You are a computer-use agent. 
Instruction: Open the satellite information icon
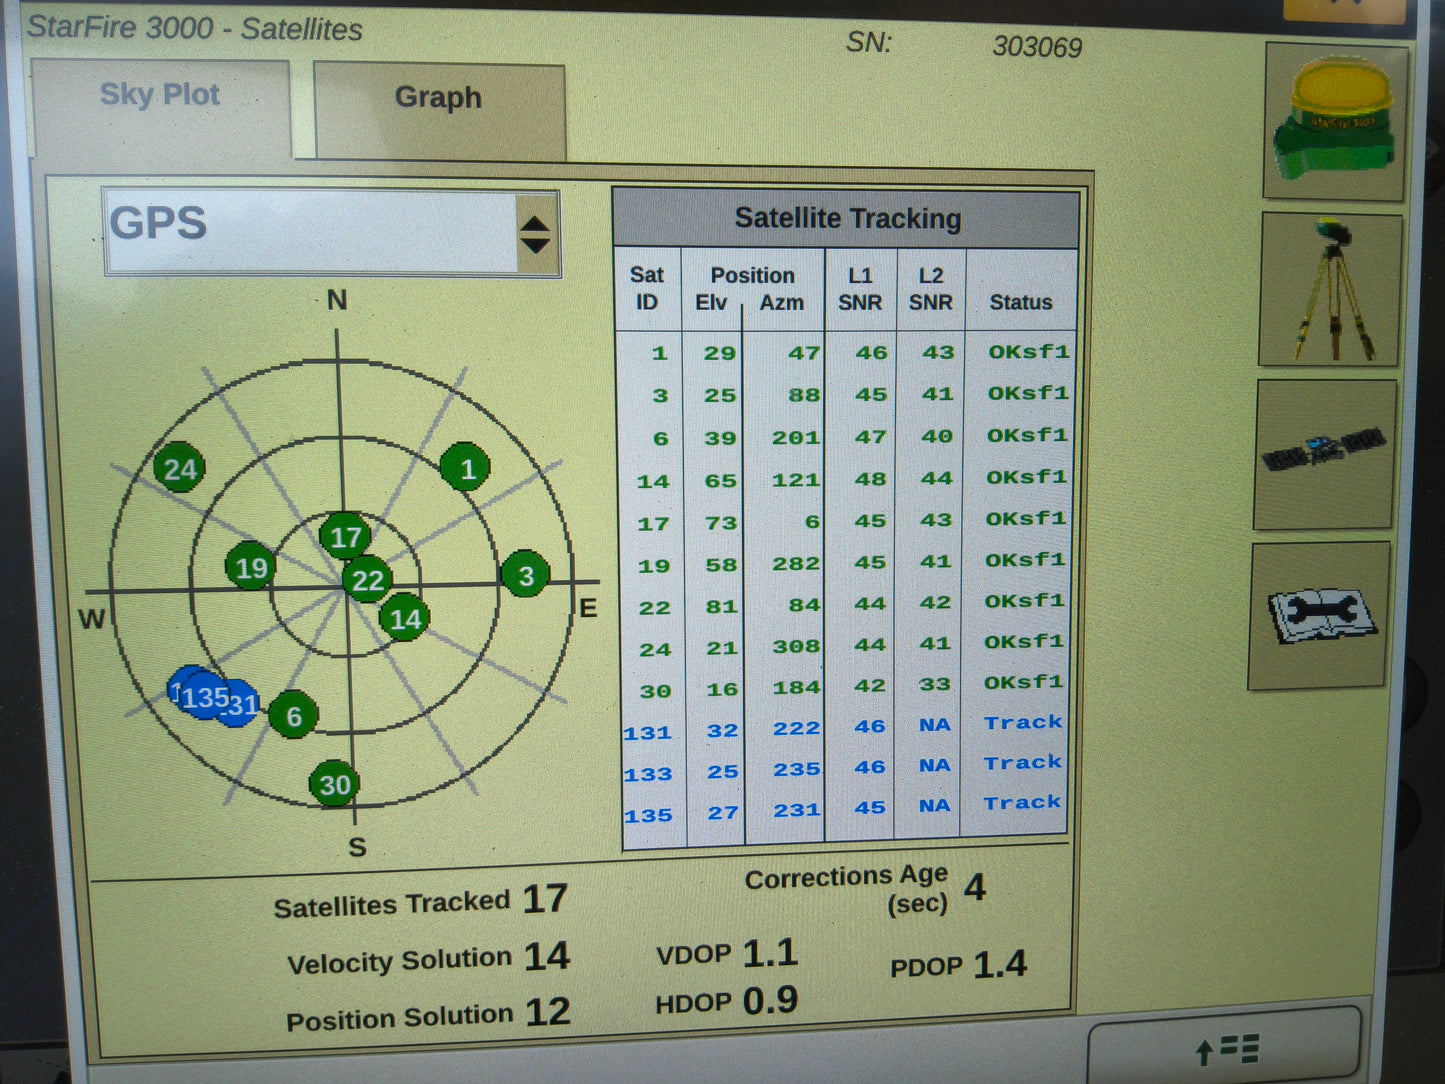[x=1325, y=454]
